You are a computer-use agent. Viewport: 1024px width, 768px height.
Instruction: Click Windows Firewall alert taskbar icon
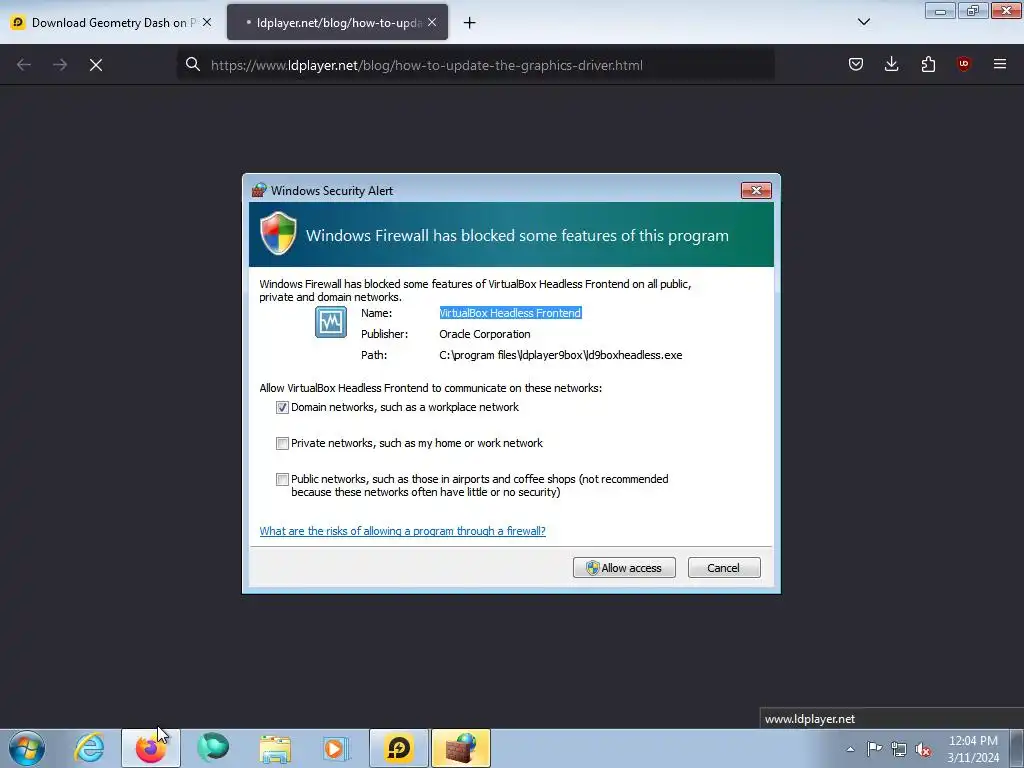[x=461, y=748]
